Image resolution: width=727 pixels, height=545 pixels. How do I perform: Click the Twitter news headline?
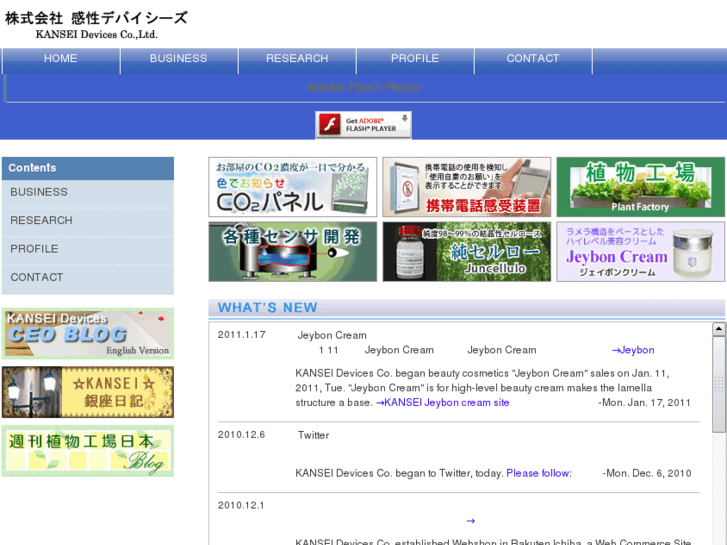click(313, 435)
